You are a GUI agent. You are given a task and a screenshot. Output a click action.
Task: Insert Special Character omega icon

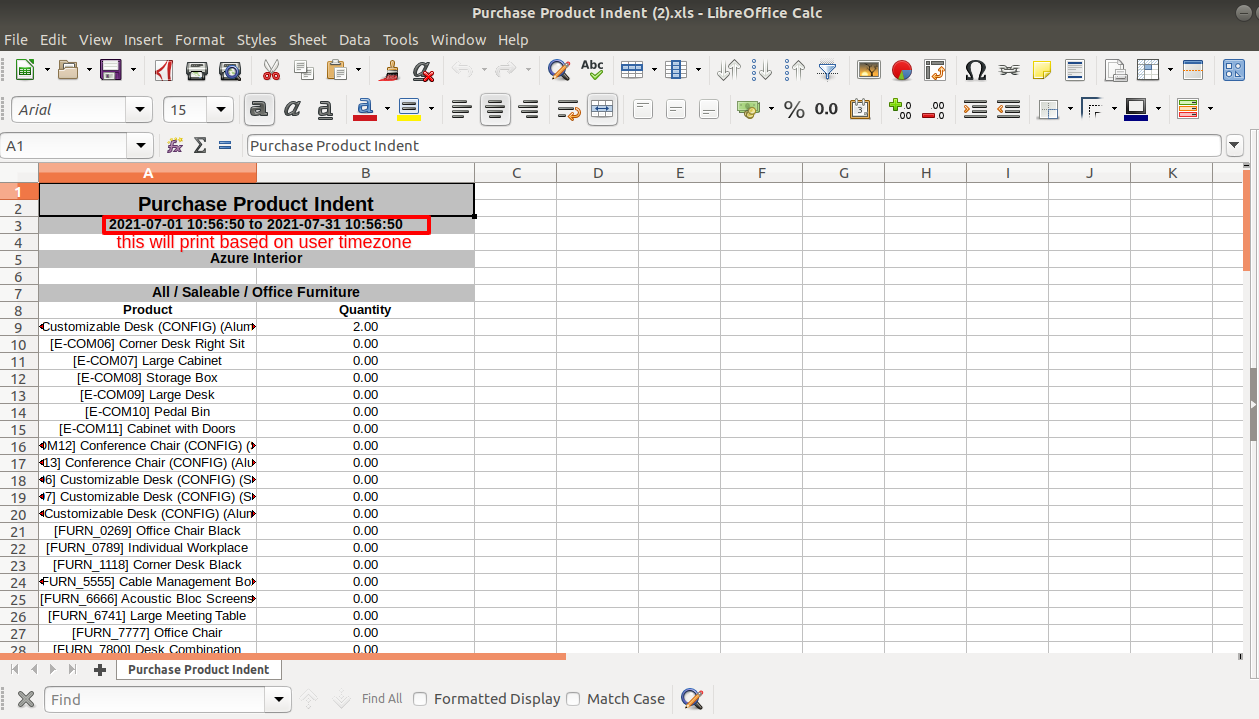(x=976, y=70)
